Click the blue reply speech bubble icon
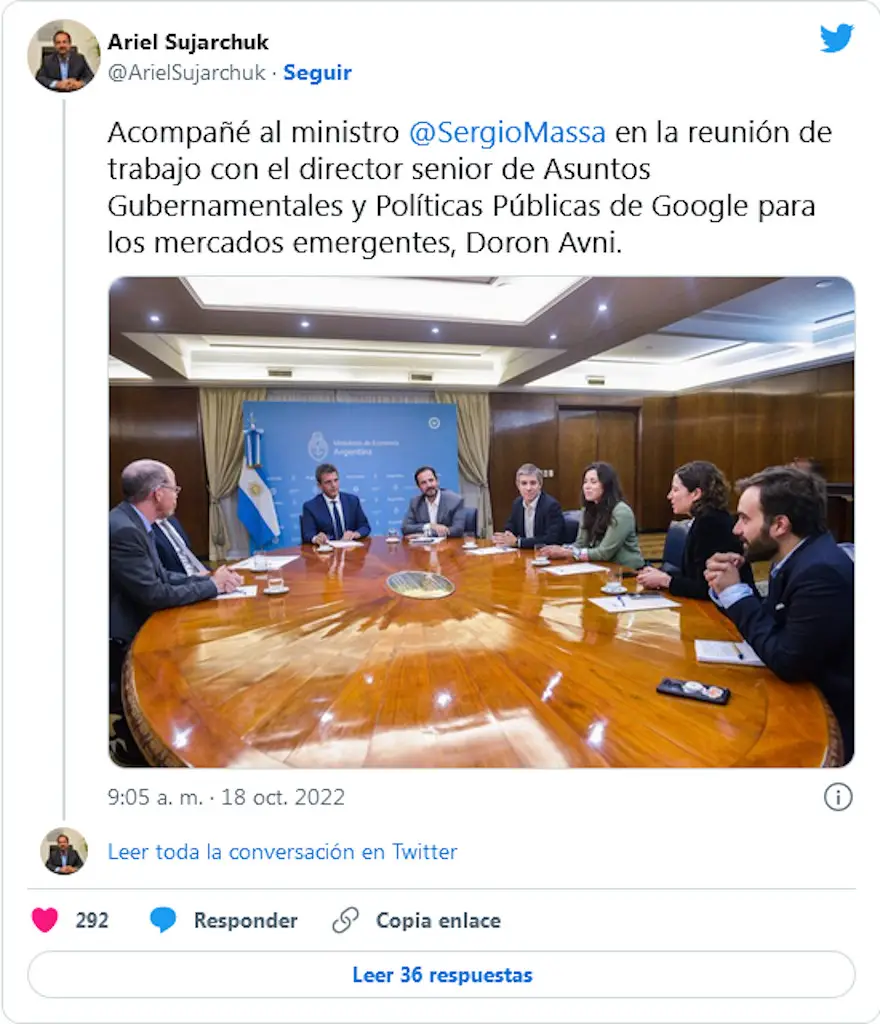The height and width of the screenshot is (1024, 880). (x=163, y=920)
